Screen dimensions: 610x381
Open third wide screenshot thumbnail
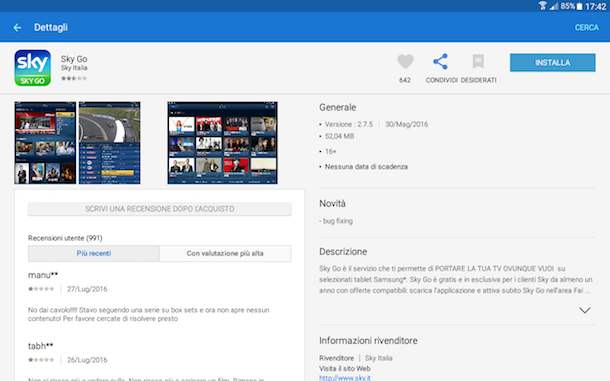coord(223,143)
